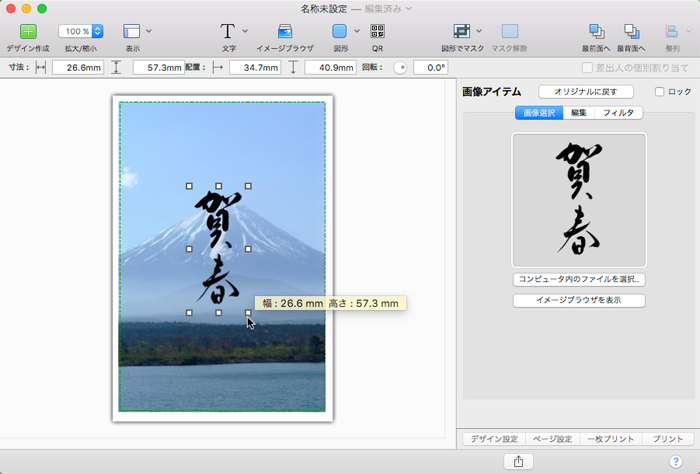Click the 最背面へ send-to-back icon
The height and width of the screenshot is (474, 700).
point(631,31)
